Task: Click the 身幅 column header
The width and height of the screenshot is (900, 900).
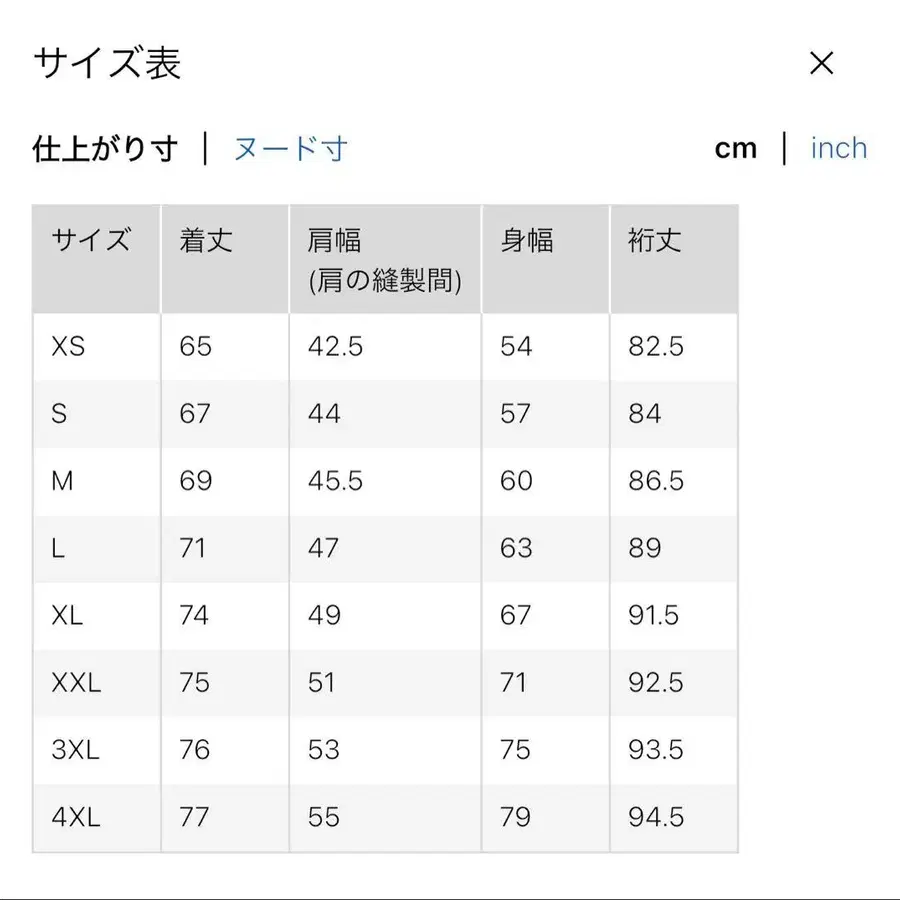Action: pos(526,240)
